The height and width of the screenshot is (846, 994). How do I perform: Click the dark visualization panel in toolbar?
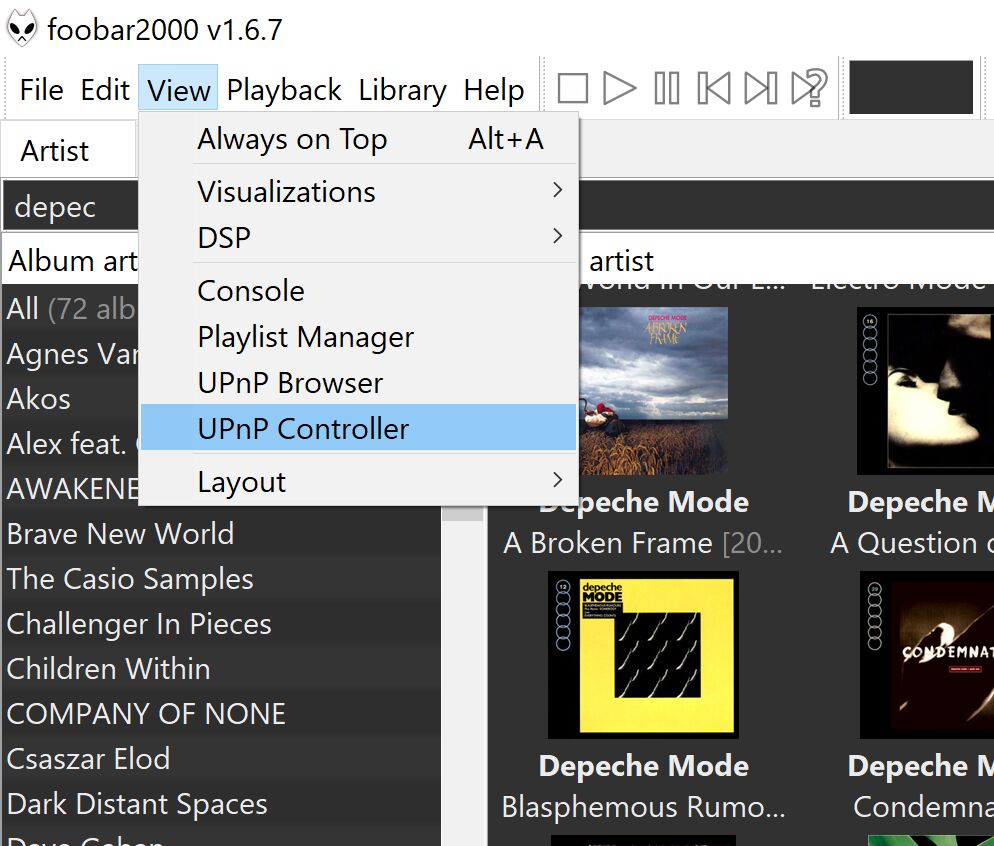(911, 87)
